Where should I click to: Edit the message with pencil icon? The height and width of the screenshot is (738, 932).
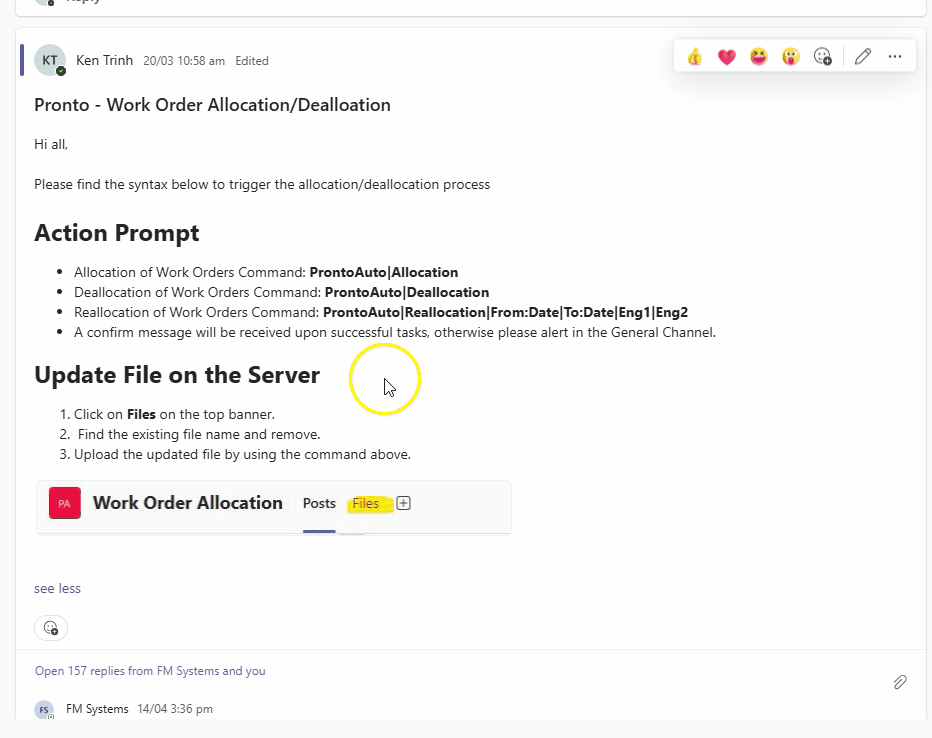click(x=863, y=56)
